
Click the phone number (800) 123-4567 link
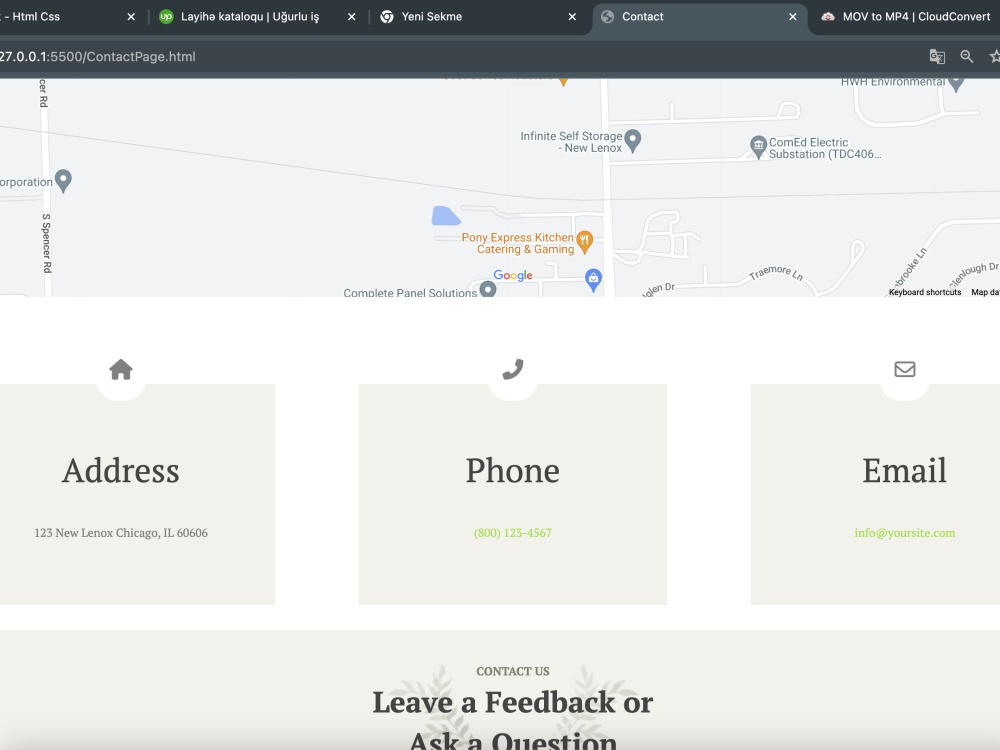(513, 533)
